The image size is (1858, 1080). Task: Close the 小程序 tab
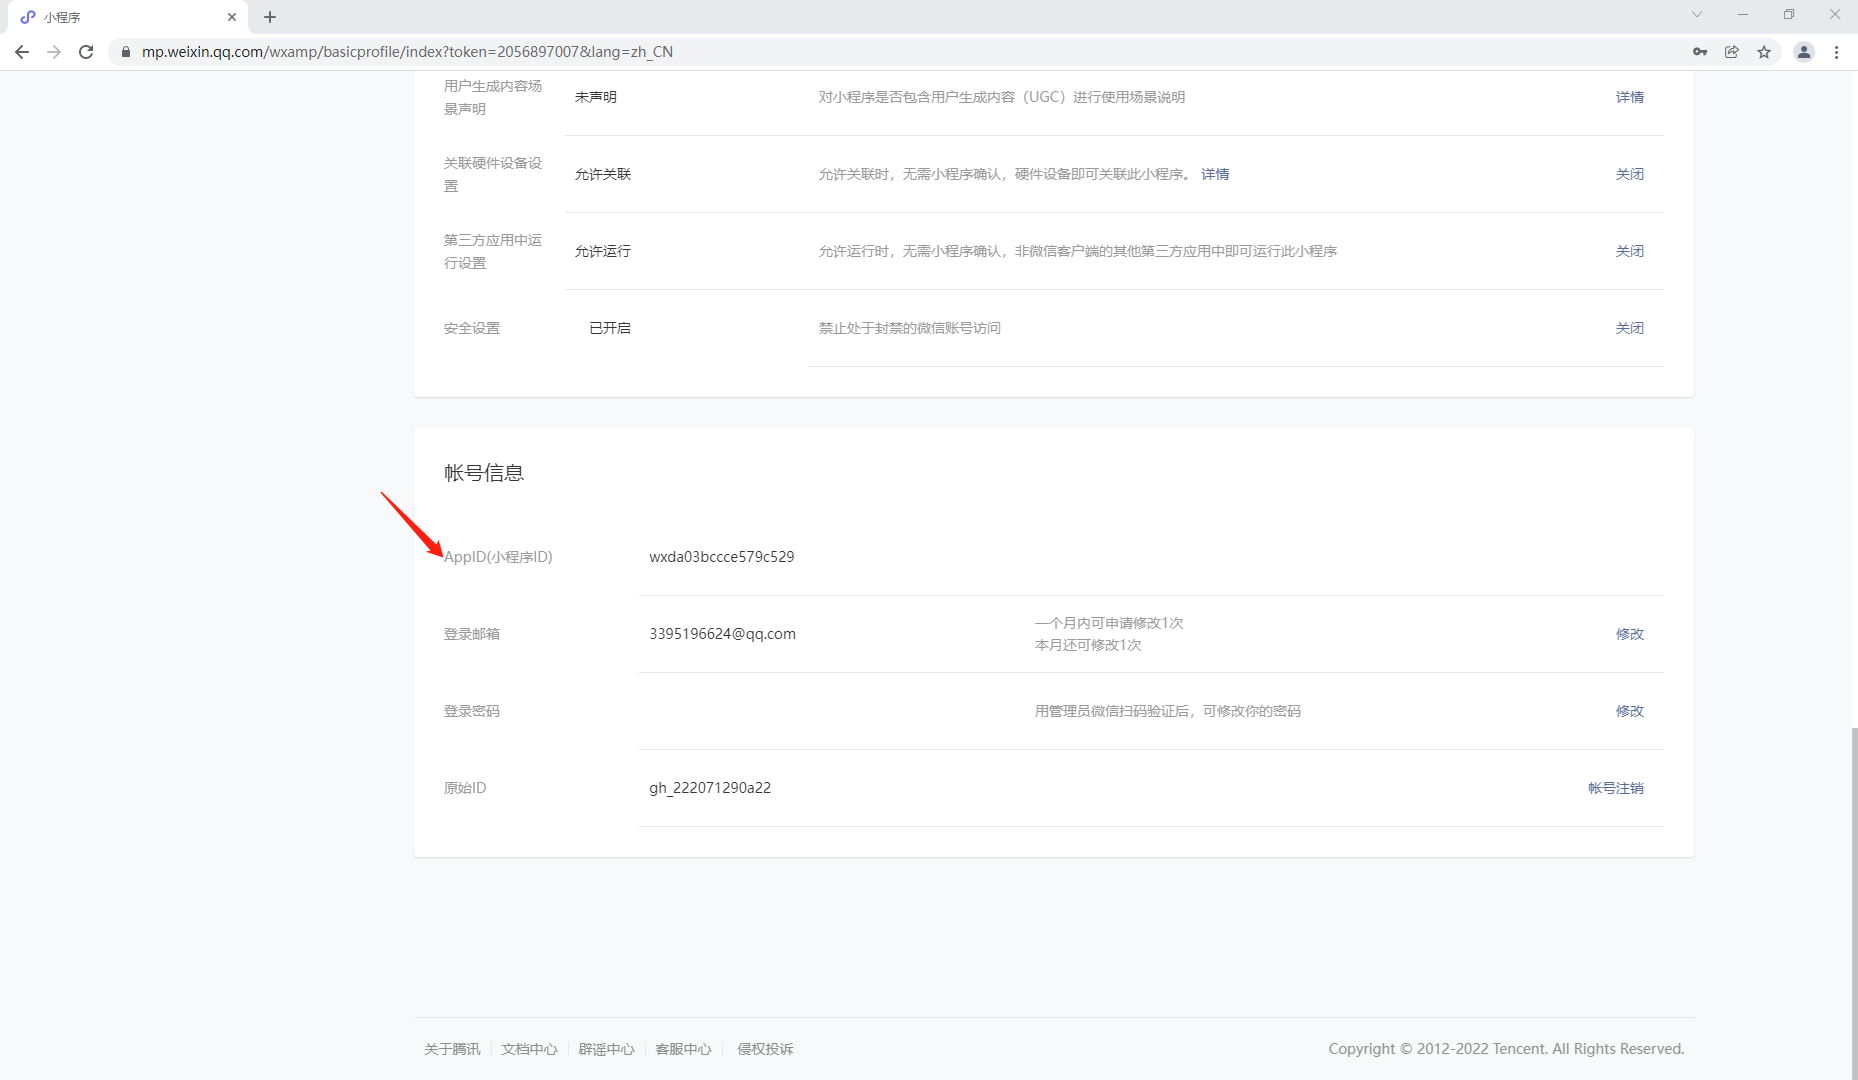pyautogui.click(x=232, y=17)
